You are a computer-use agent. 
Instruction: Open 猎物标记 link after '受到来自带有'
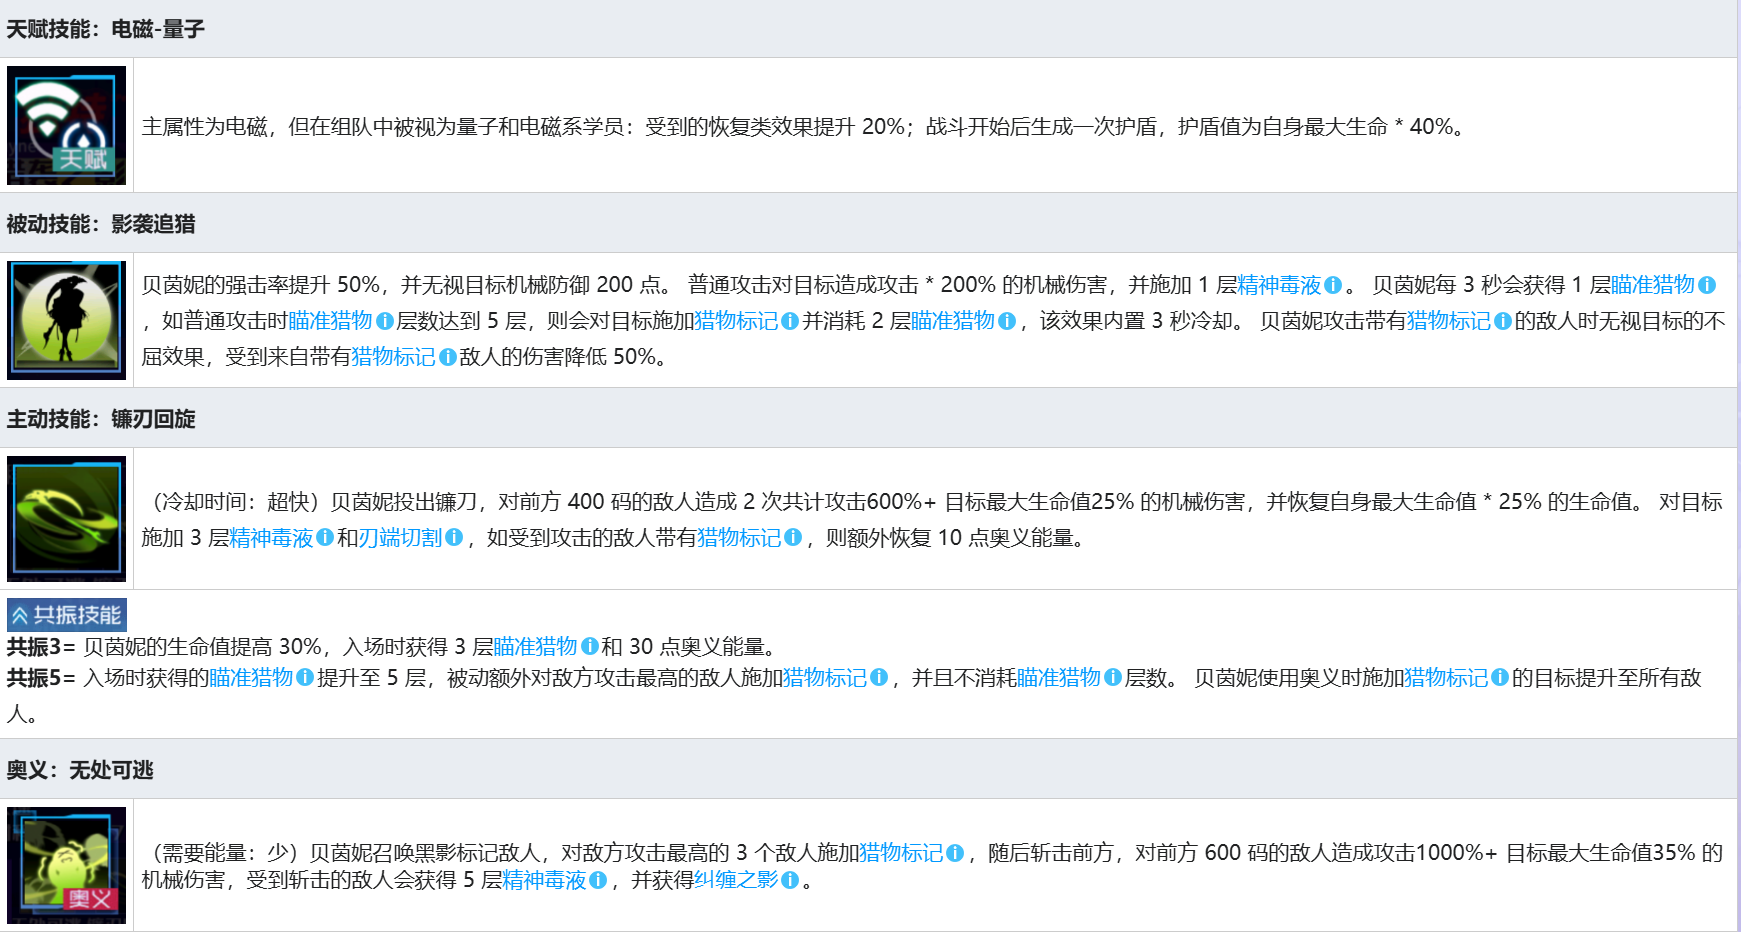point(394,357)
